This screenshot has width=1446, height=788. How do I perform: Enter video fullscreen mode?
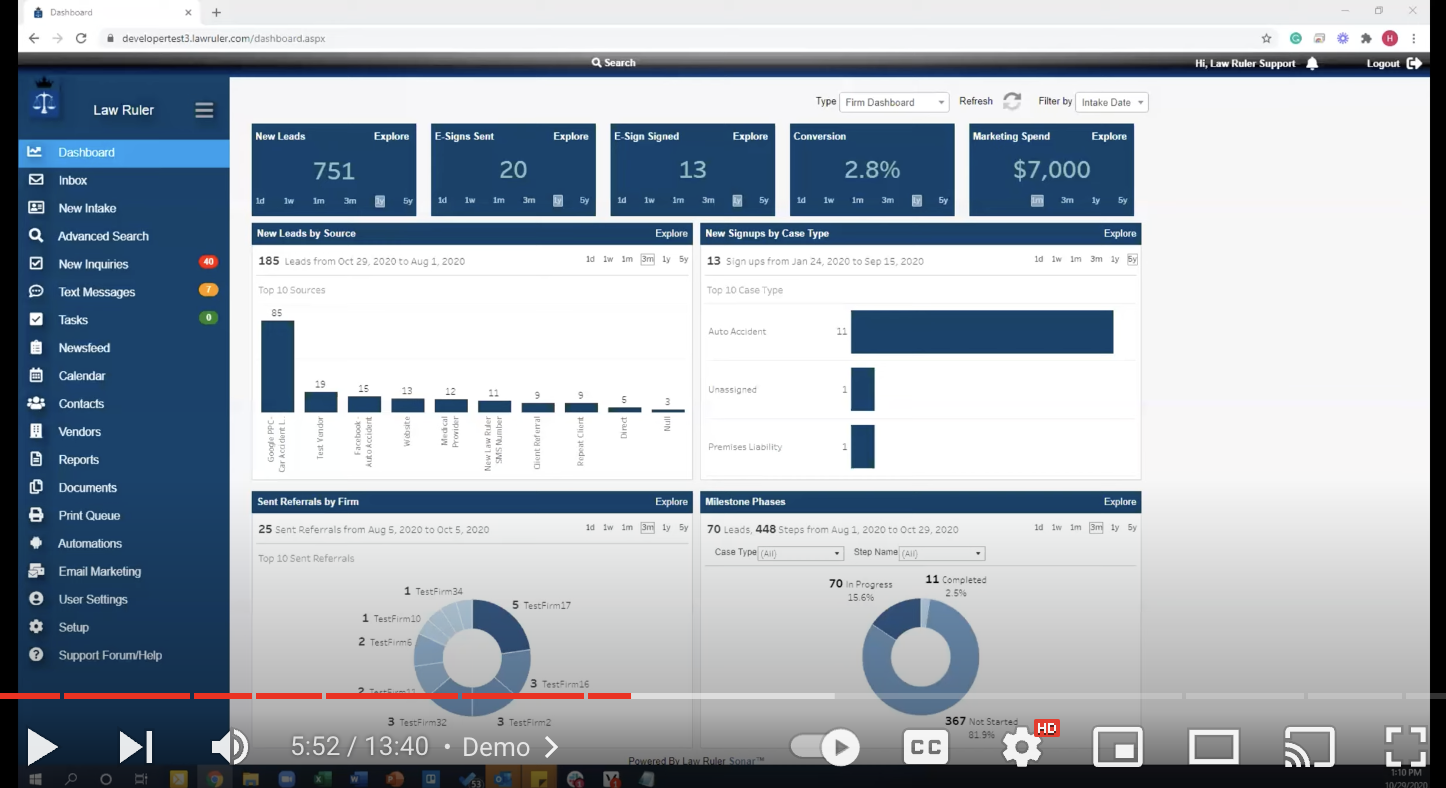coord(1405,747)
